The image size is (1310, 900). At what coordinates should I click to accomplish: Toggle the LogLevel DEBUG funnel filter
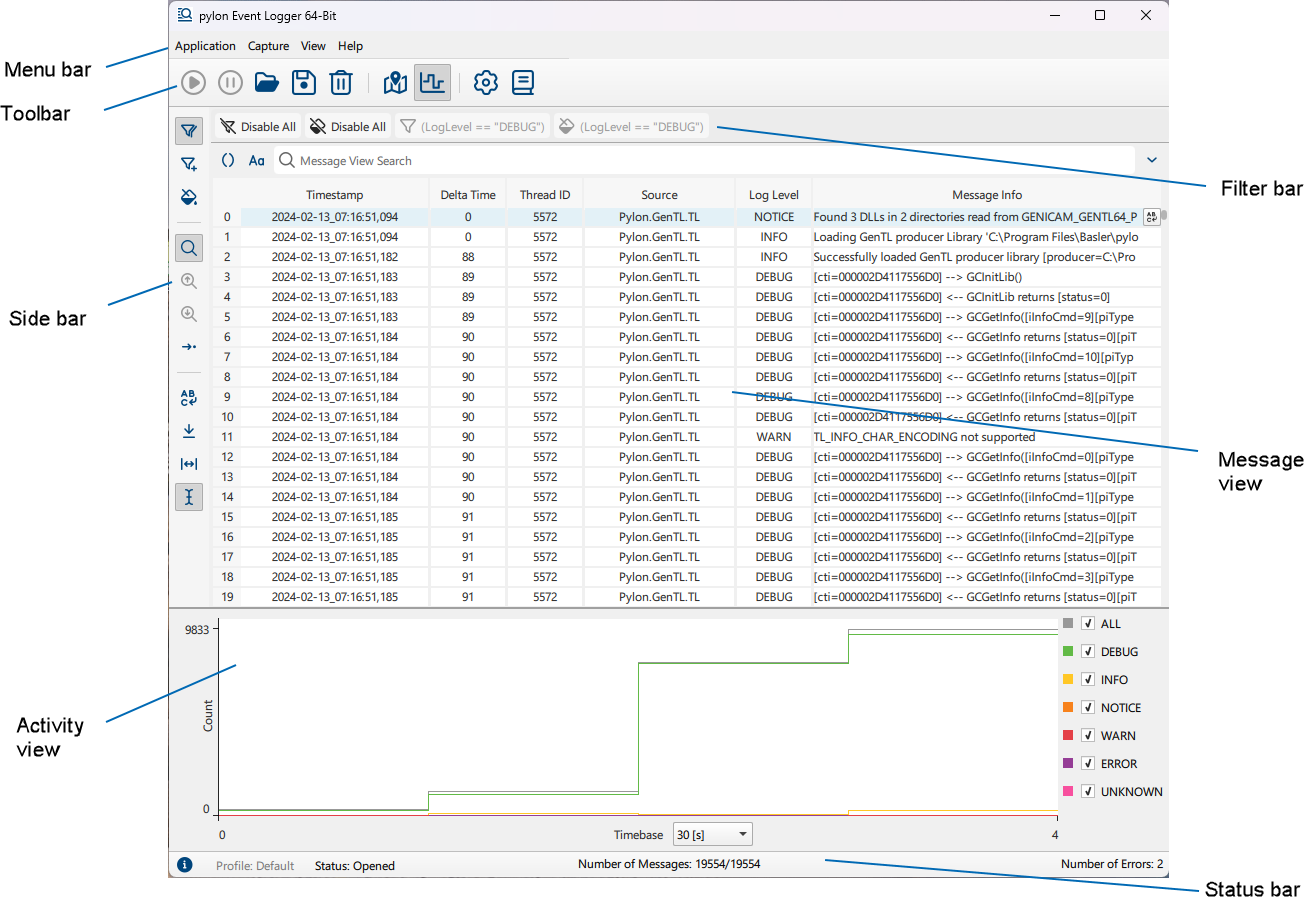point(472,127)
